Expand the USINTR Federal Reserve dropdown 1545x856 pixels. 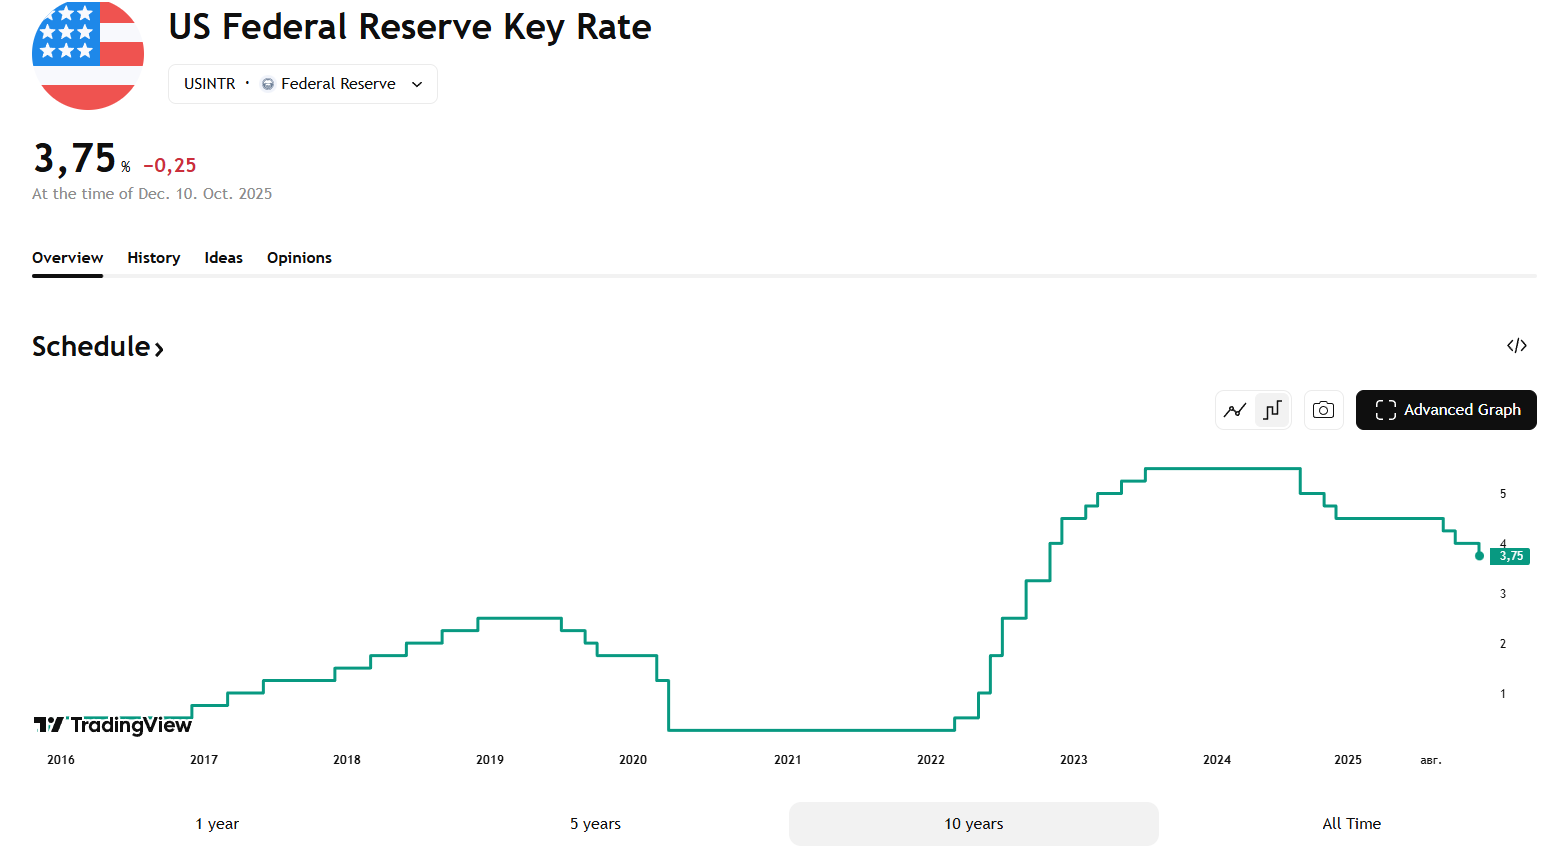pyautogui.click(x=303, y=84)
